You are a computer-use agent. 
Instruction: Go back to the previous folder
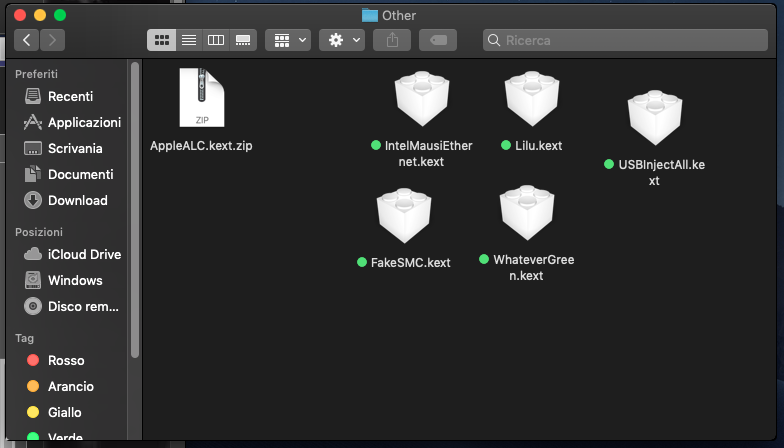pyautogui.click(x=27, y=40)
